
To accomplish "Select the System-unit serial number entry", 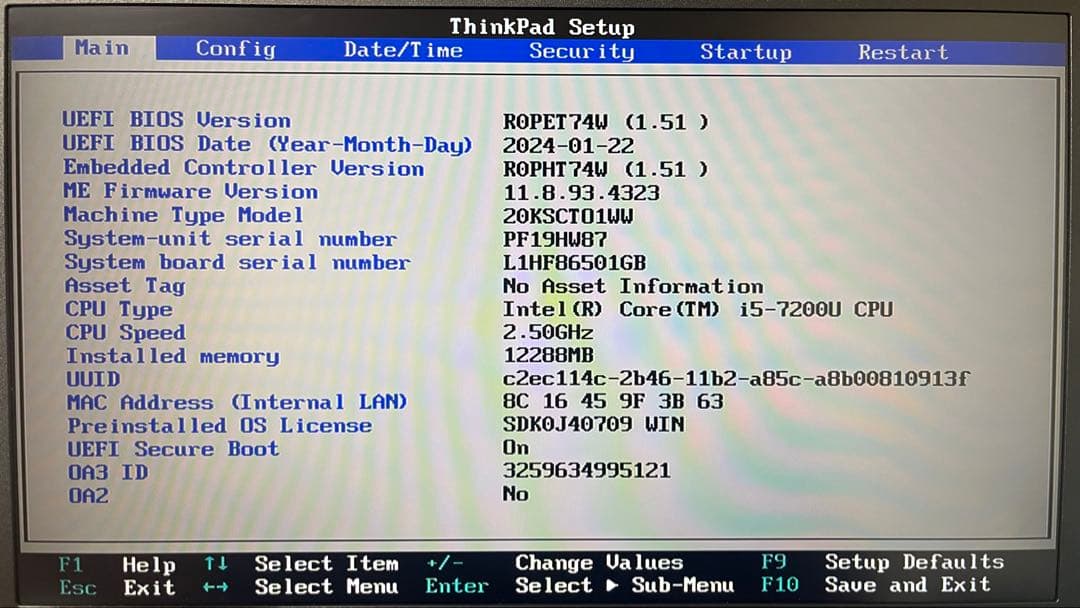I will click(x=229, y=239).
